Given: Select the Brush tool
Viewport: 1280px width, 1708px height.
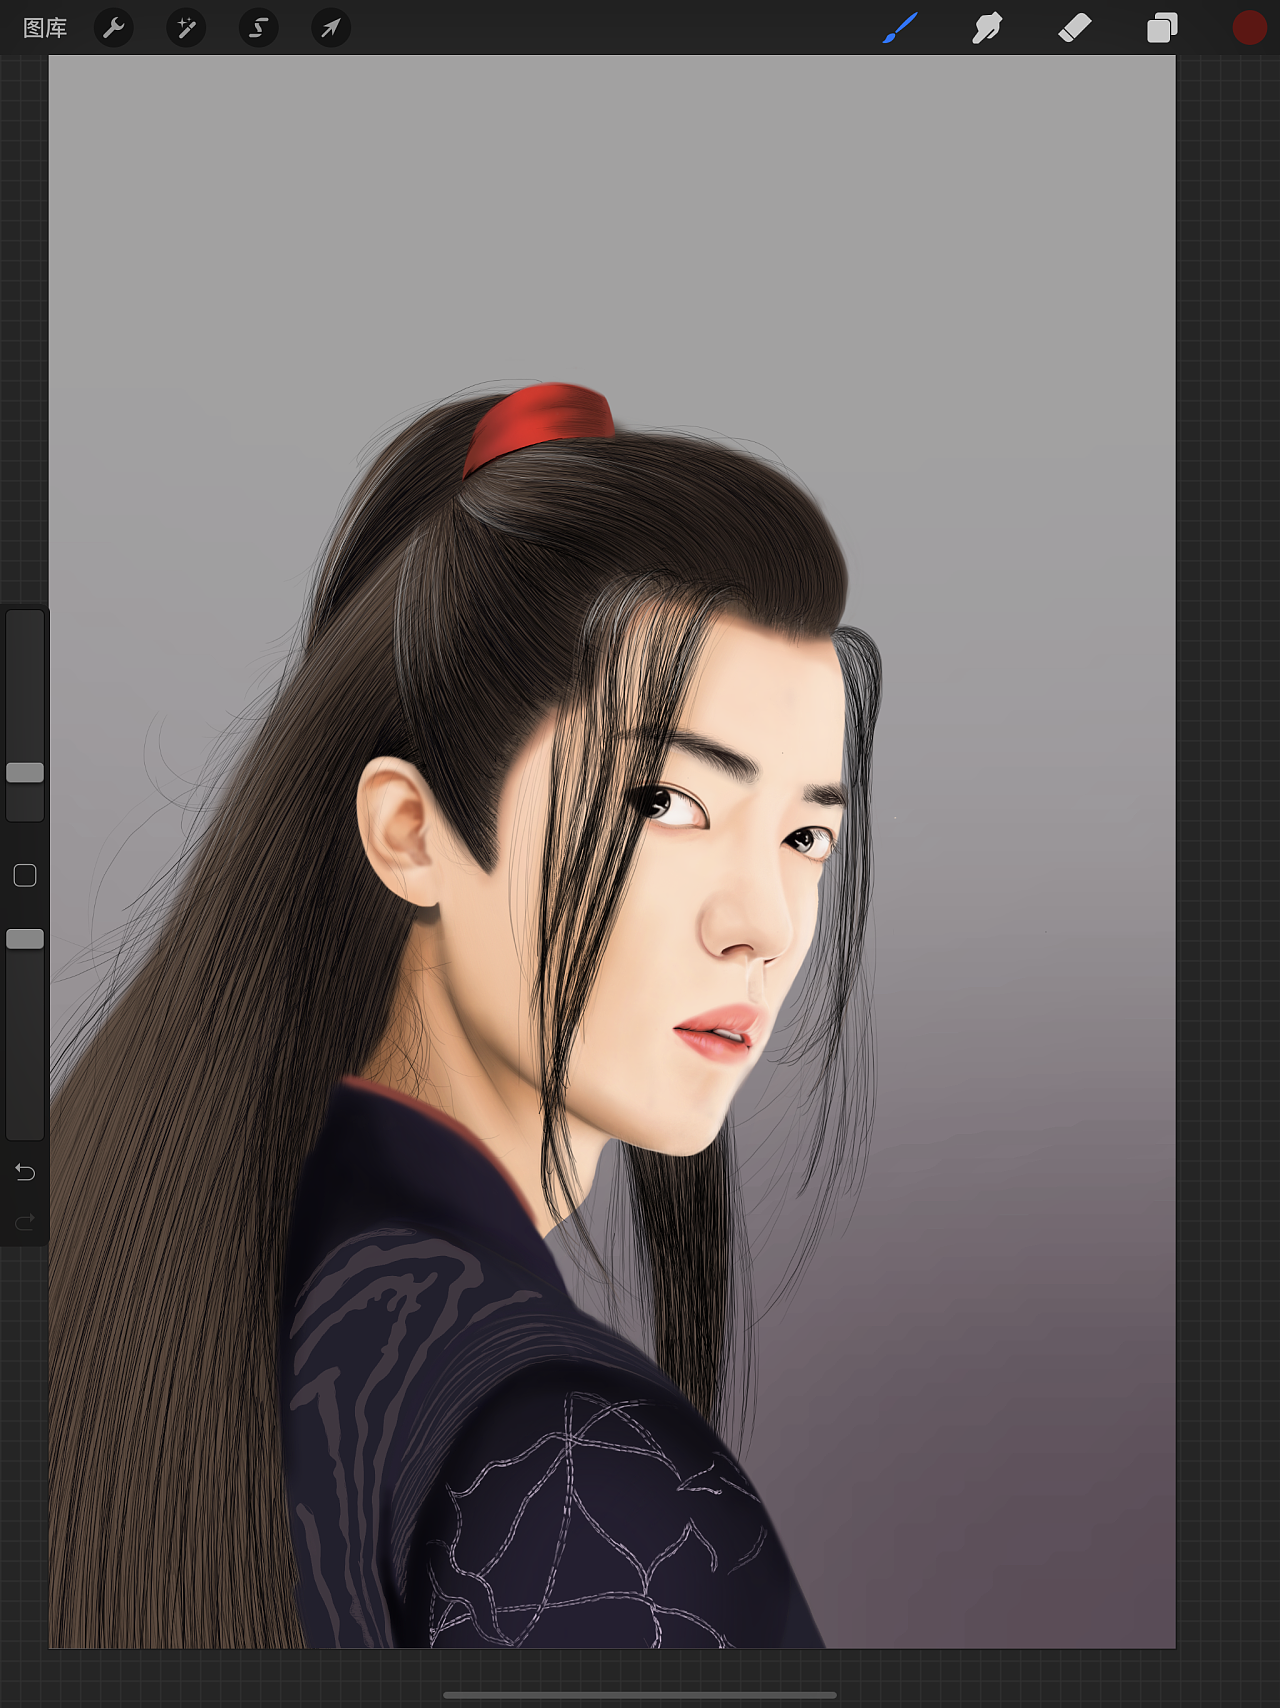Looking at the screenshot, I should (900, 28).
